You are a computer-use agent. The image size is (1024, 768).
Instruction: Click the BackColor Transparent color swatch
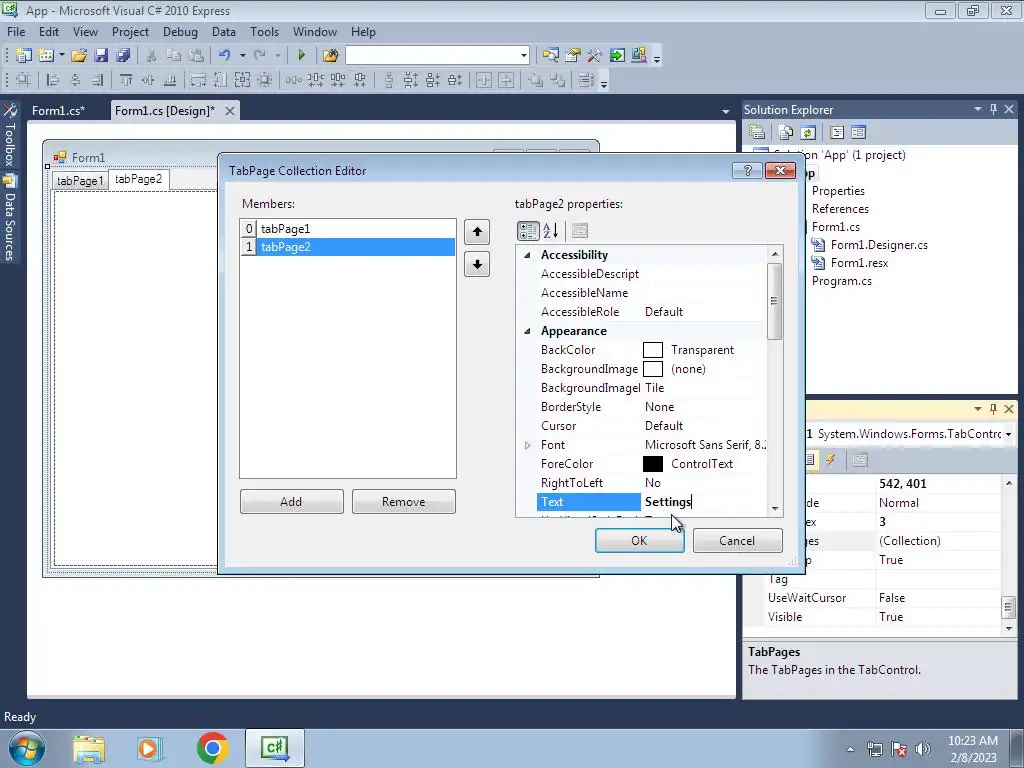[x=653, y=350]
